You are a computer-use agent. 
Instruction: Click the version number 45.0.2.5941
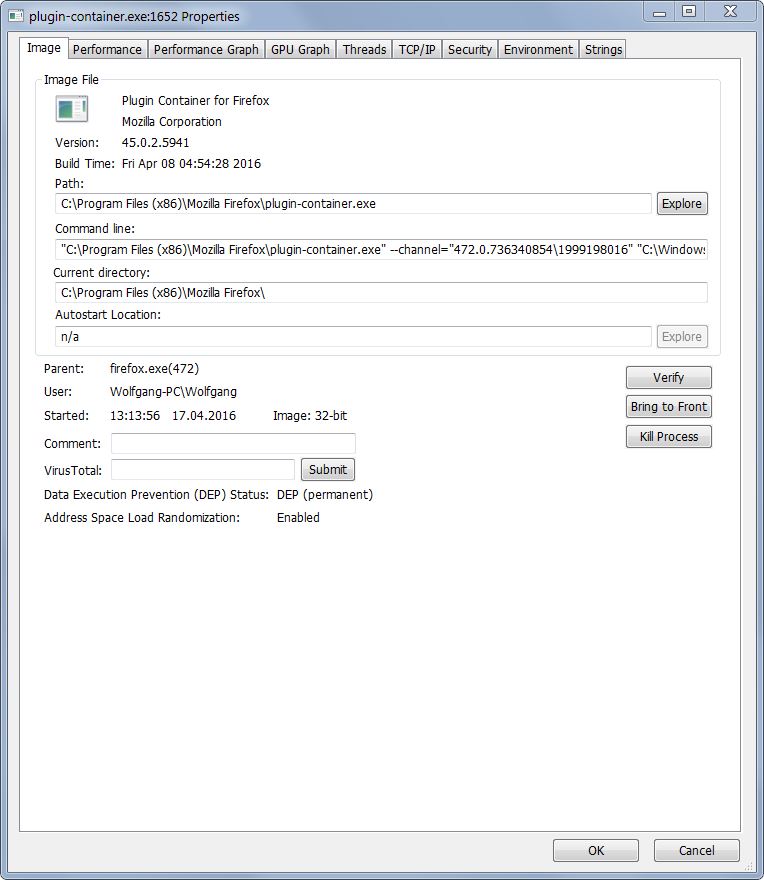[x=155, y=143]
